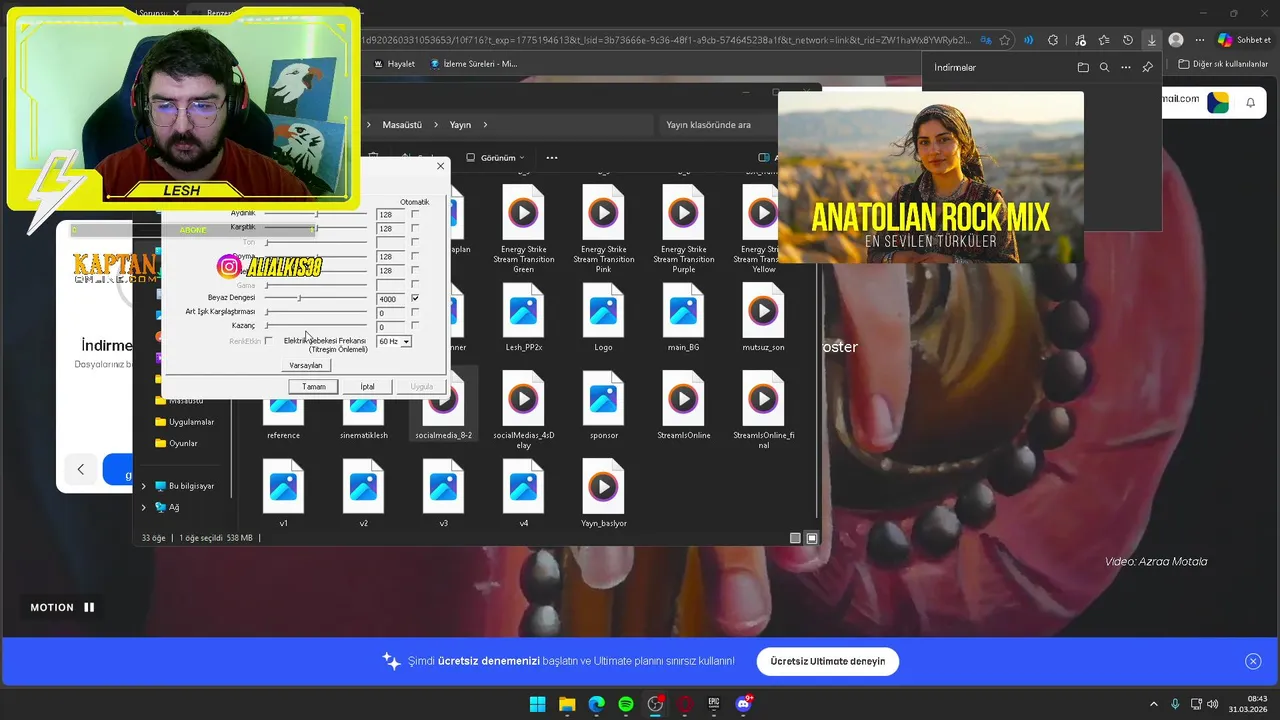This screenshot has height=720, width=1280.
Task: Open more options in İndirmeler panel
Action: coord(1126,67)
